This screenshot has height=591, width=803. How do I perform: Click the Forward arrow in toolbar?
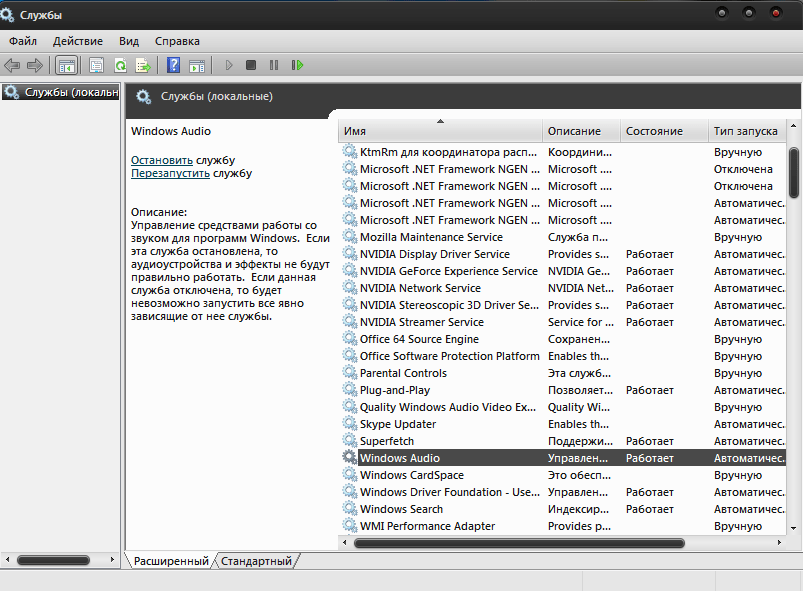pyautogui.click(x=34, y=65)
